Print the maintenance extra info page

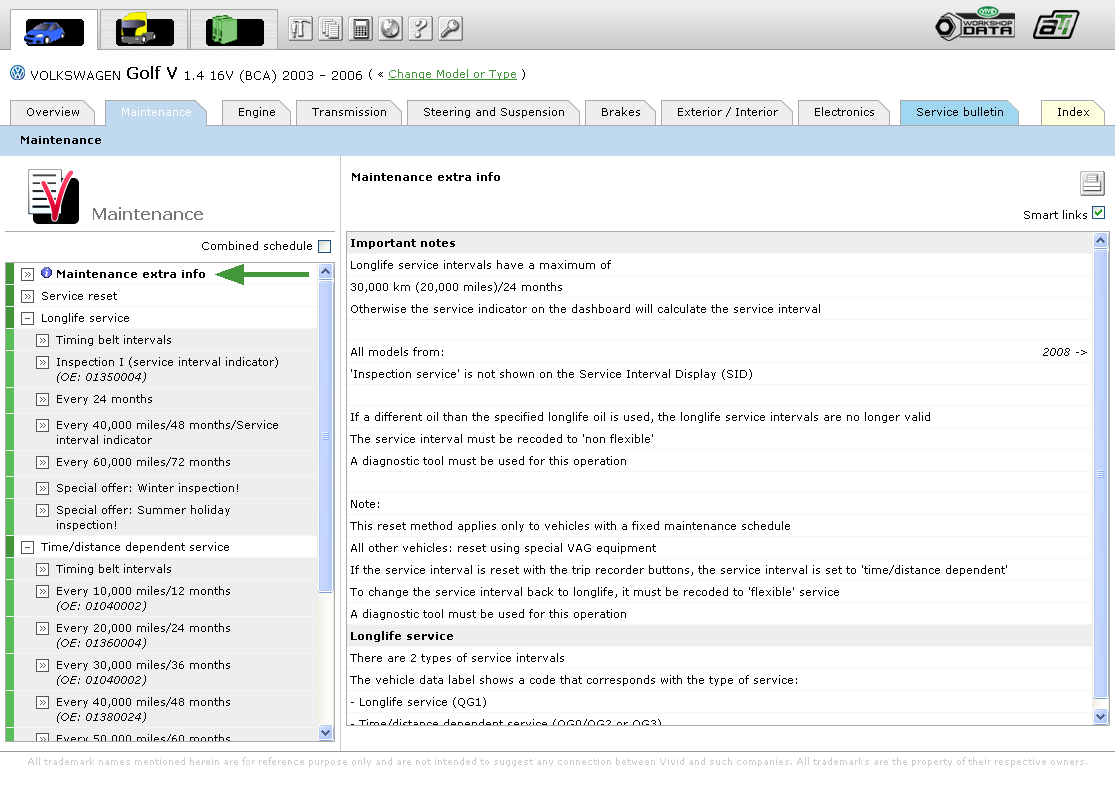1092,183
